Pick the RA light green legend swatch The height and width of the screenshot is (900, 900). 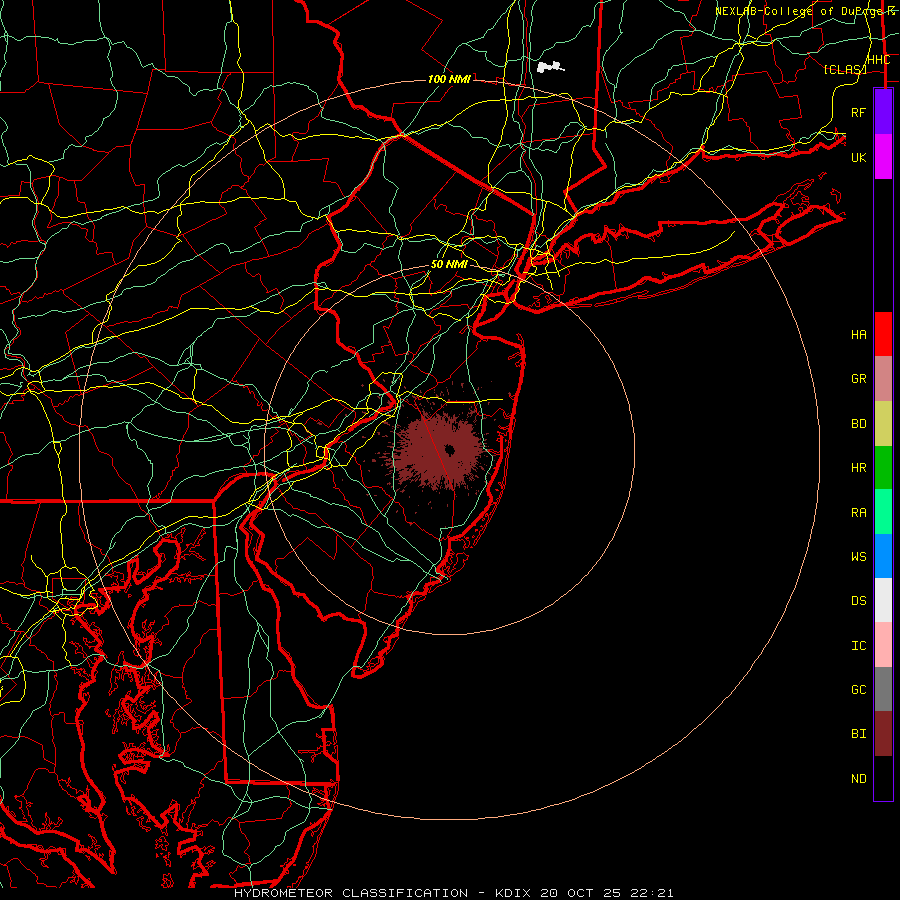pos(883,512)
